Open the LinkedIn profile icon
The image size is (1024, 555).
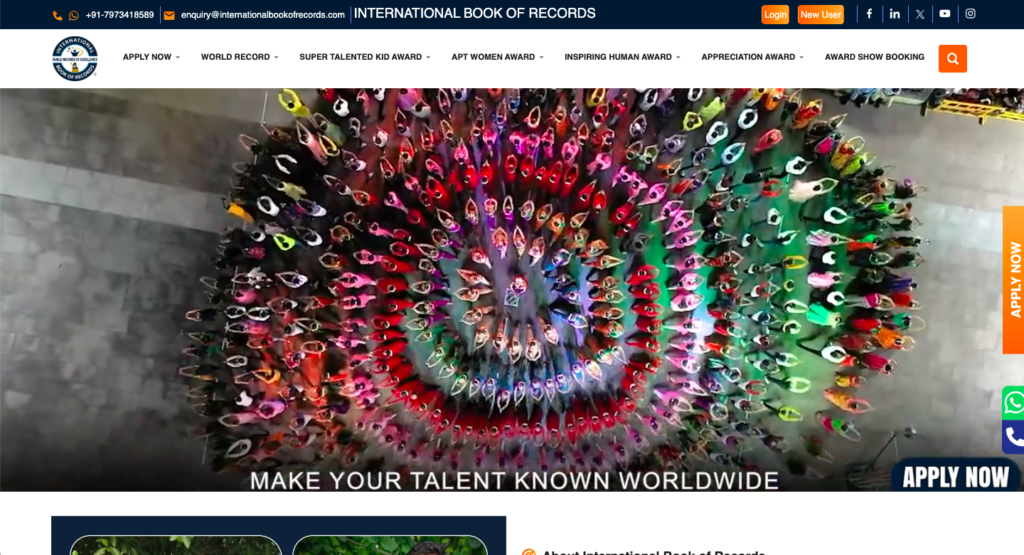click(x=895, y=14)
